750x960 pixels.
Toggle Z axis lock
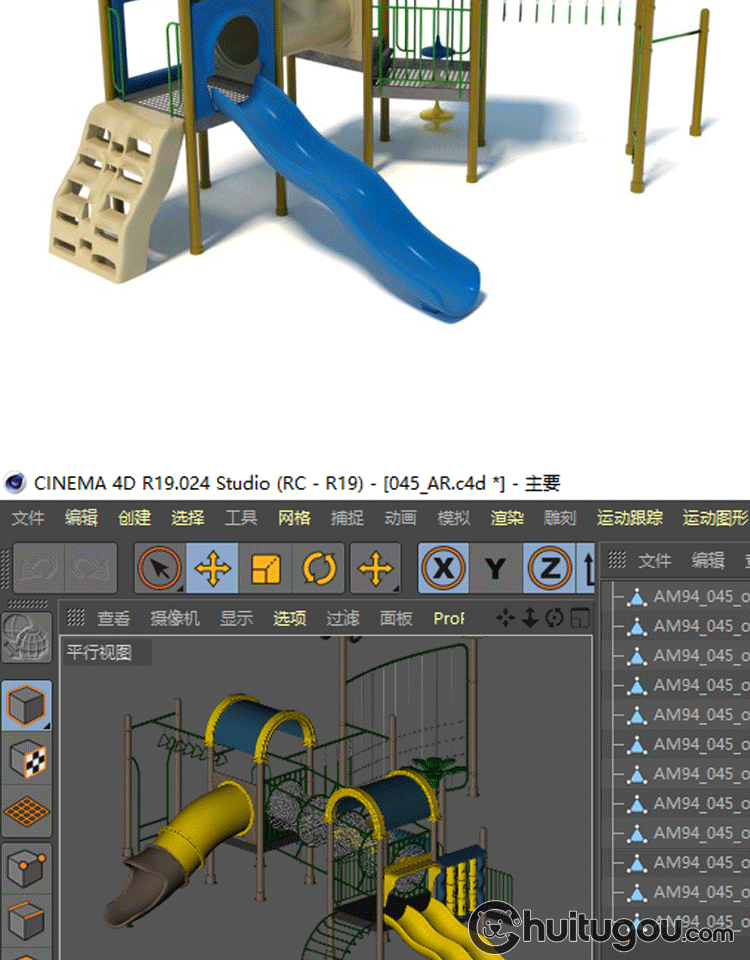click(x=549, y=569)
